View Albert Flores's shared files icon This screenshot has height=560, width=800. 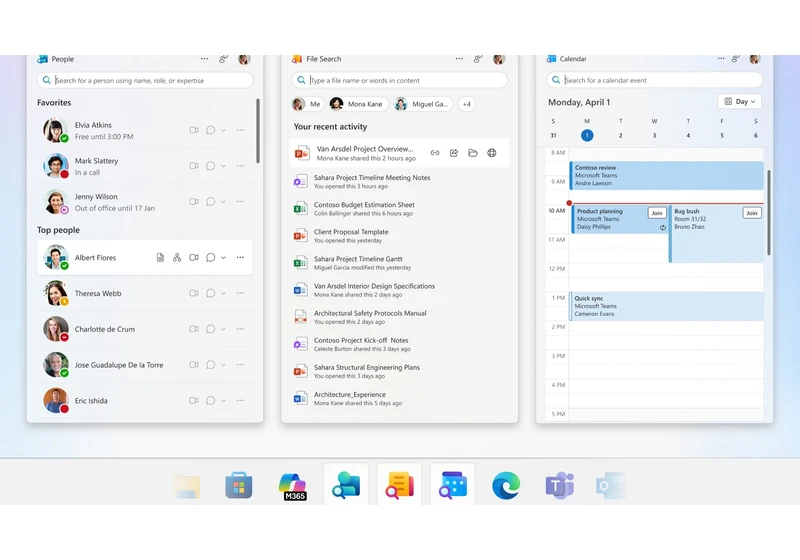pos(160,258)
